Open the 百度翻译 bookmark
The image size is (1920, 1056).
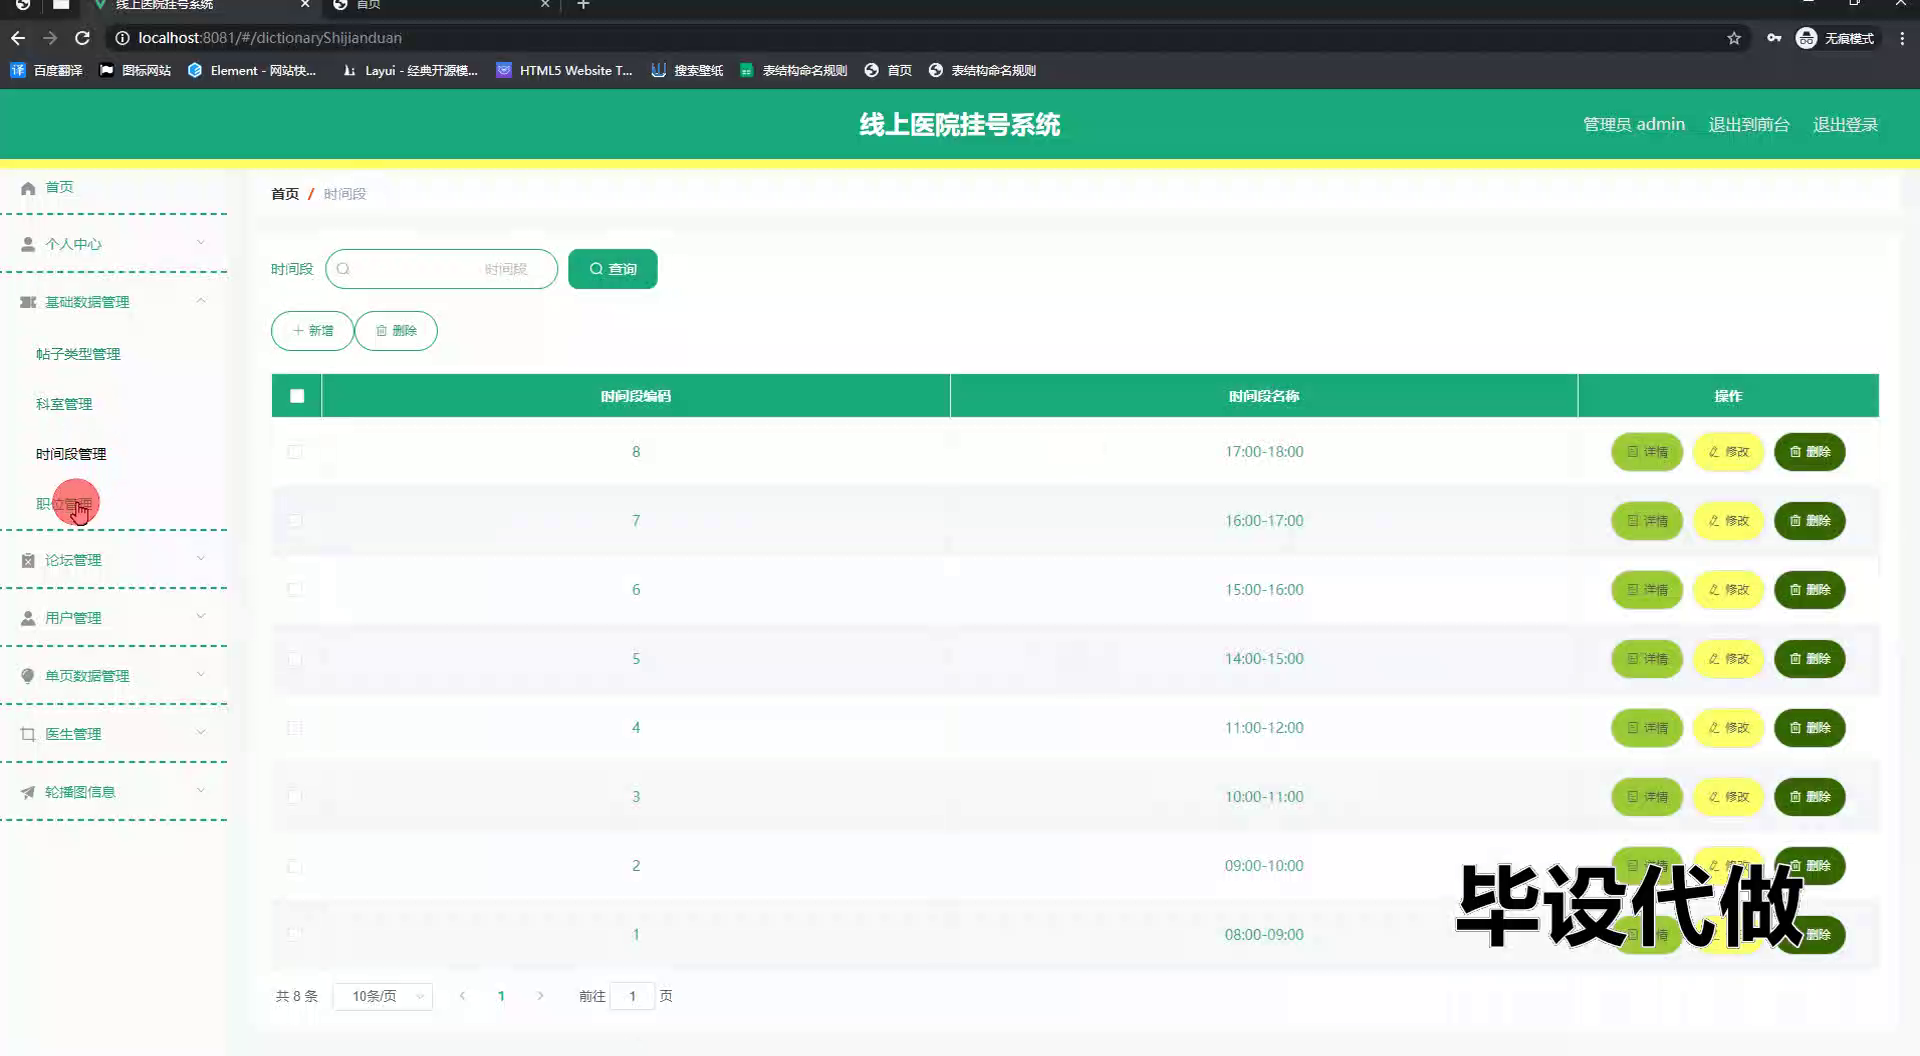[x=46, y=70]
